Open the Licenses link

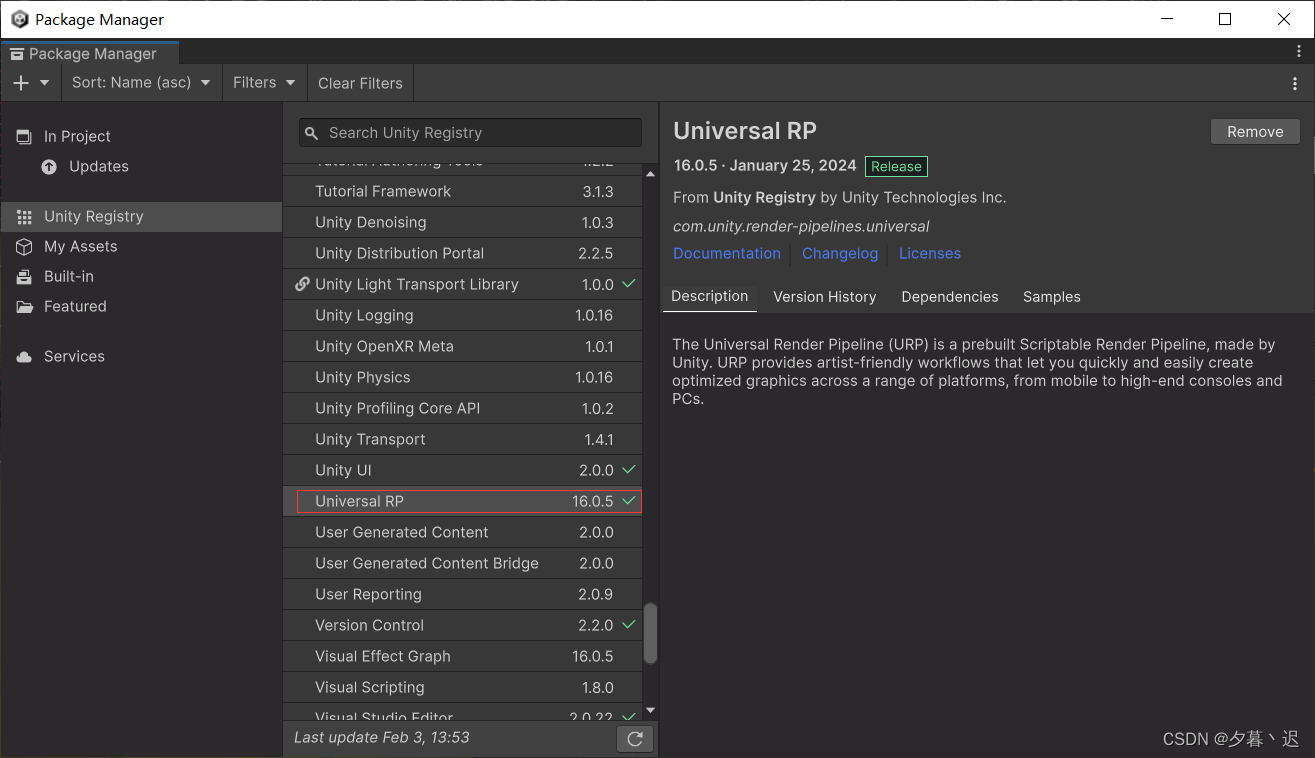tap(930, 254)
